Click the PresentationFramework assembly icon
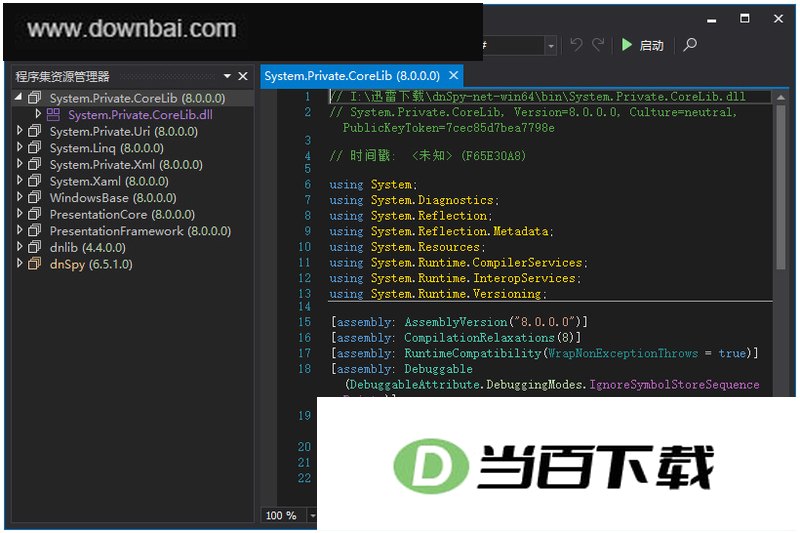The height and width of the screenshot is (533, 800). [x=35, y=231]
